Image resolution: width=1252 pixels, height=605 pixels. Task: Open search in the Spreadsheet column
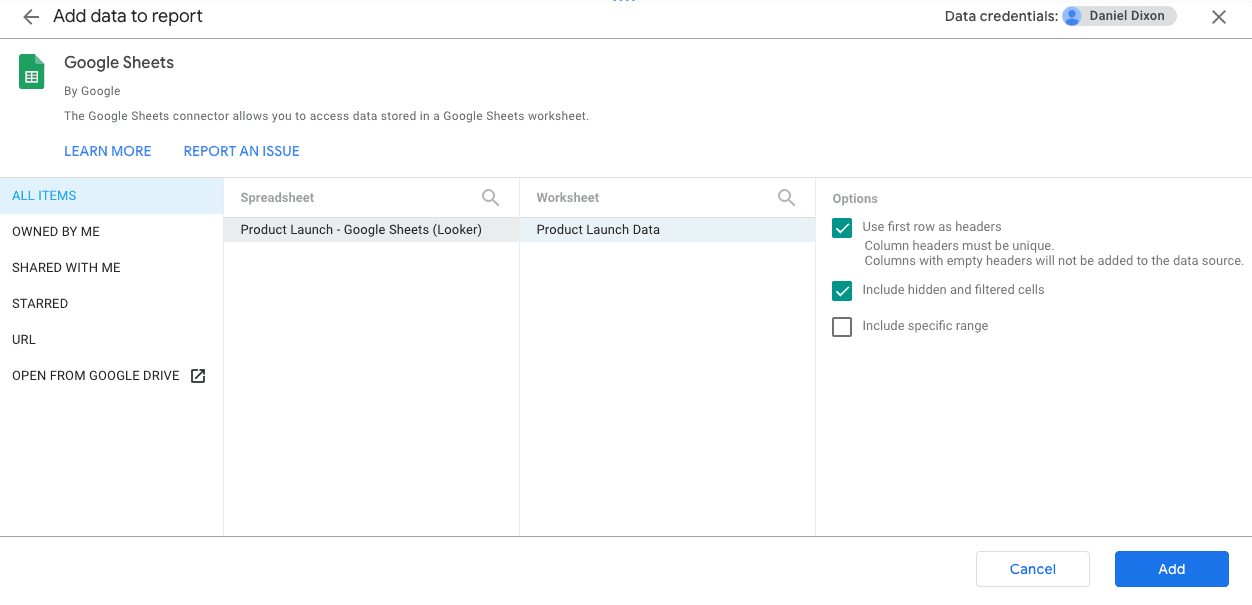[x=490, y=198]
